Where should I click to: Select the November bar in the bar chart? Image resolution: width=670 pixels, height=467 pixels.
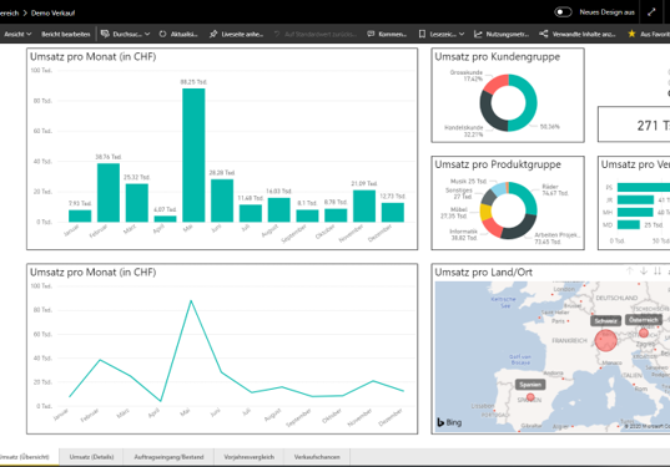[364, 206]
